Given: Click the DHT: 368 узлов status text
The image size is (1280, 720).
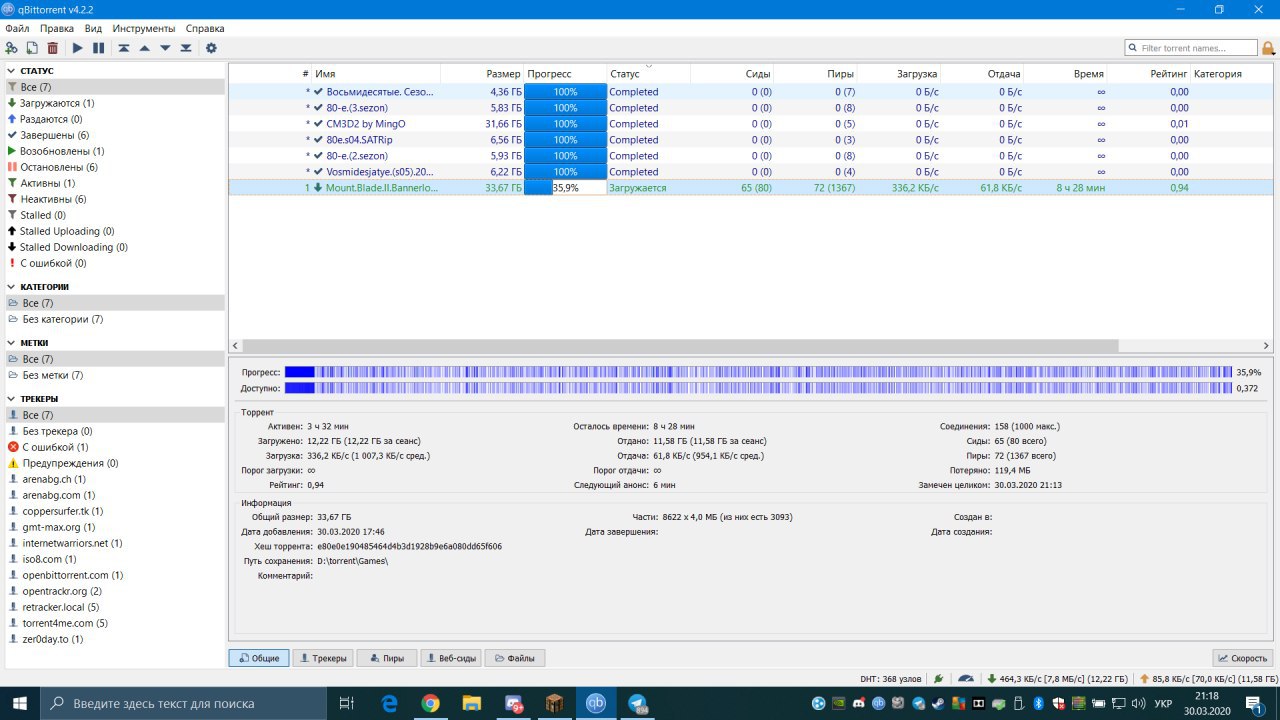Looking at the screenshot, I should click(x=890, y=679).
